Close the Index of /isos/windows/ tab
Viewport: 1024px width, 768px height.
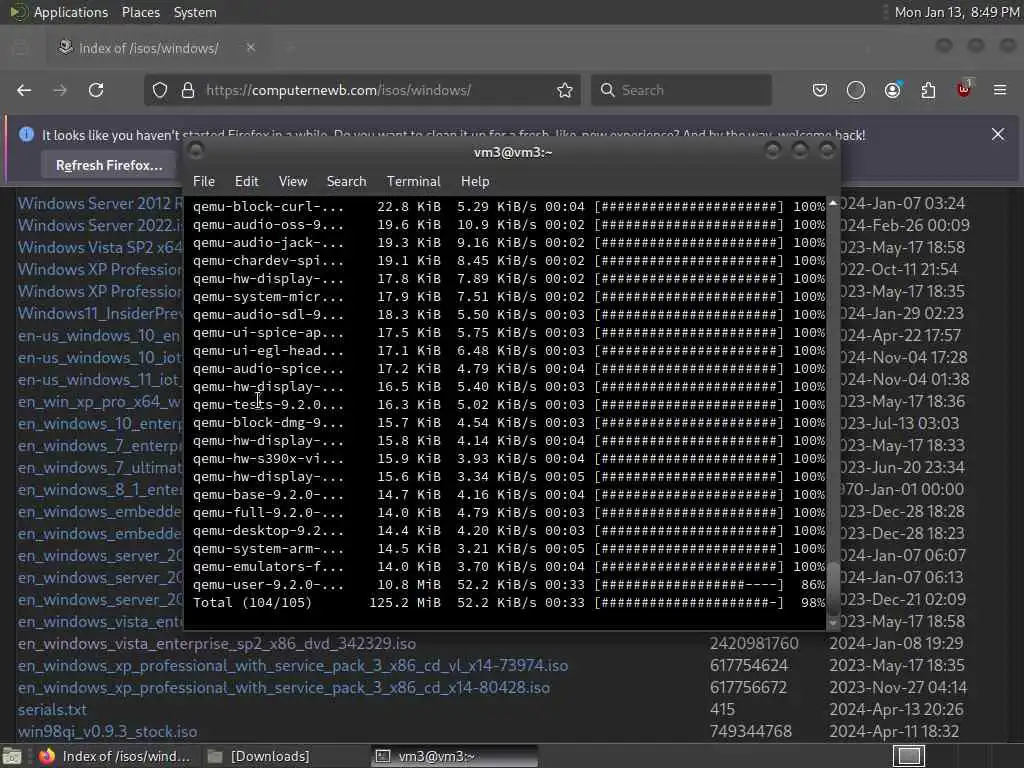[x=251, y=48]
